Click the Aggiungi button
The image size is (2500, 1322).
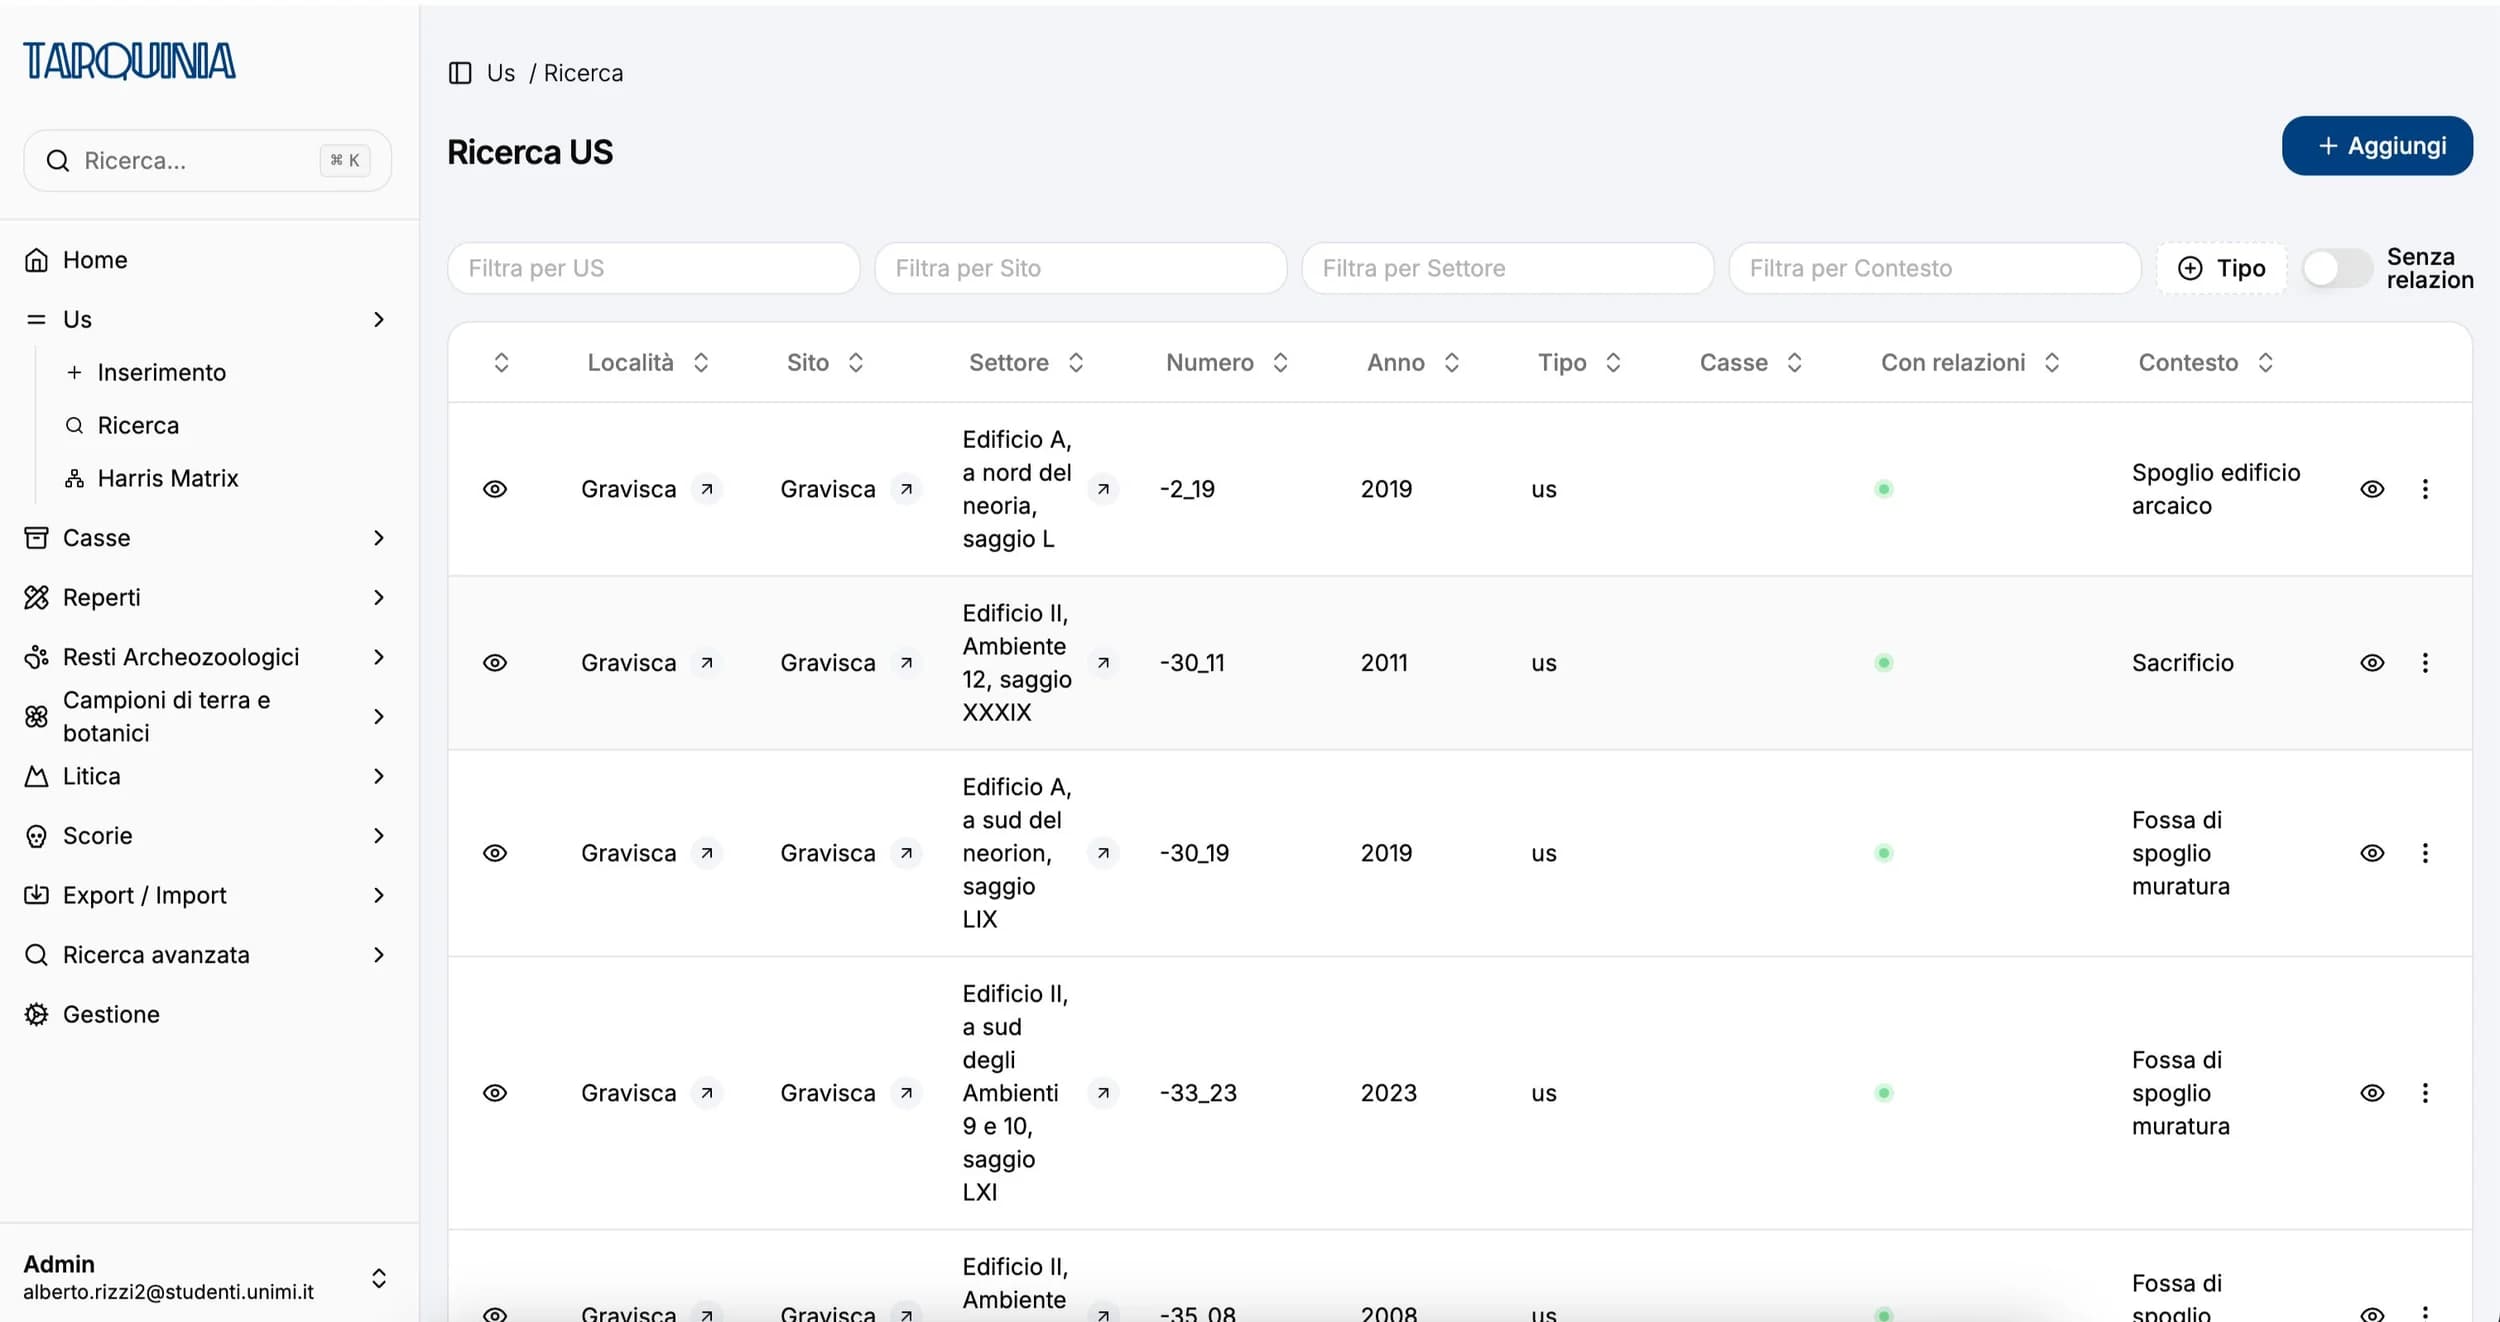coord(2377,146)
